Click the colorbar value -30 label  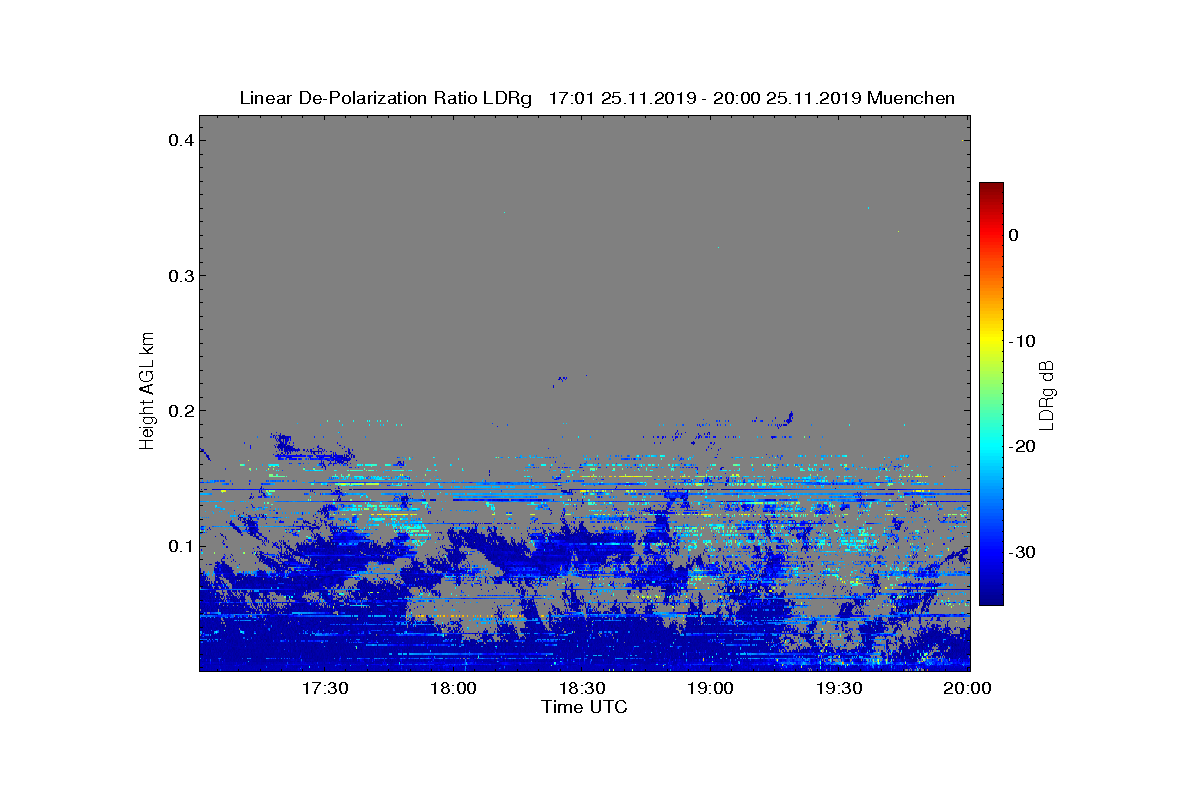[1021, 552]
